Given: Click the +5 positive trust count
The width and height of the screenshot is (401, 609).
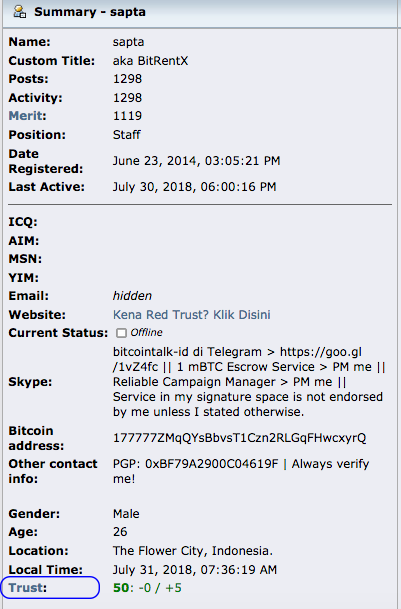Looking at the screenshot, I should [x=173, y=588].
